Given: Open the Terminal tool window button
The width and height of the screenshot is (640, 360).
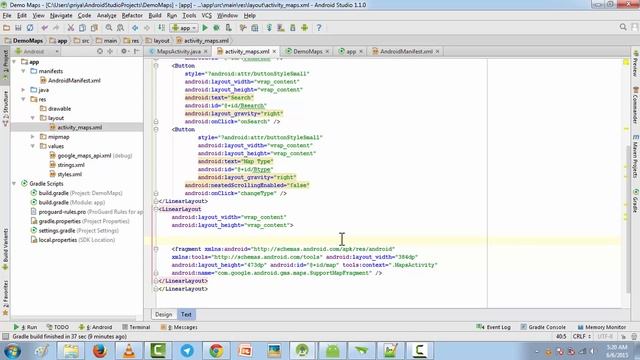Looking at the screenshot, I should point(136,327).
